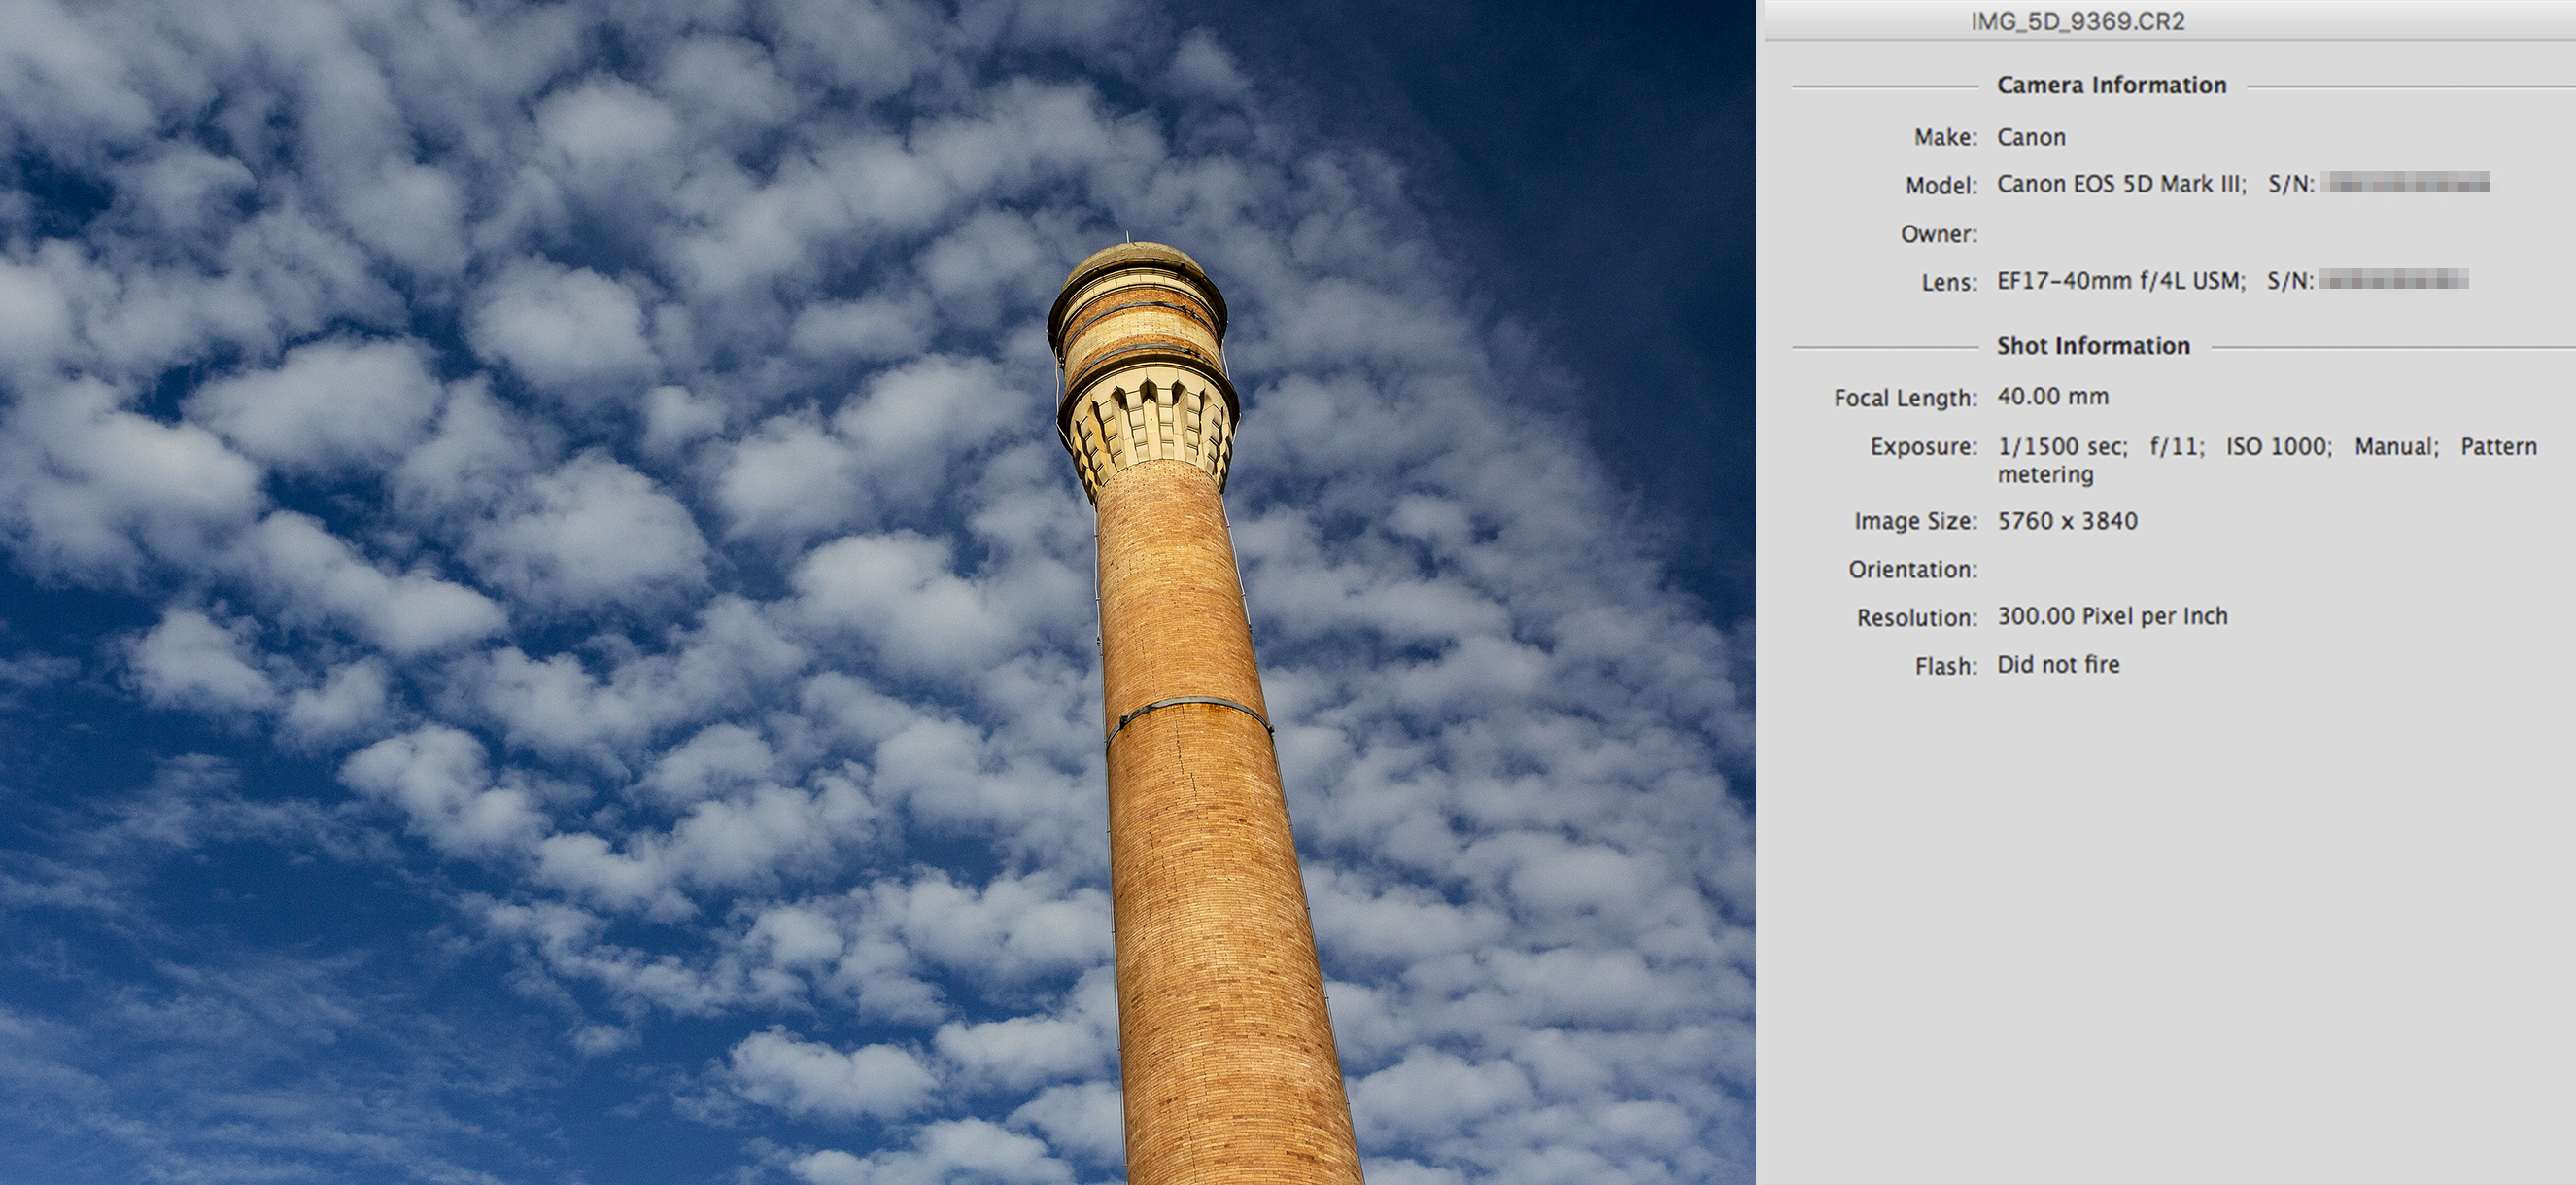Click the ISO 1000 exposure value

[x=2278, y=446]
